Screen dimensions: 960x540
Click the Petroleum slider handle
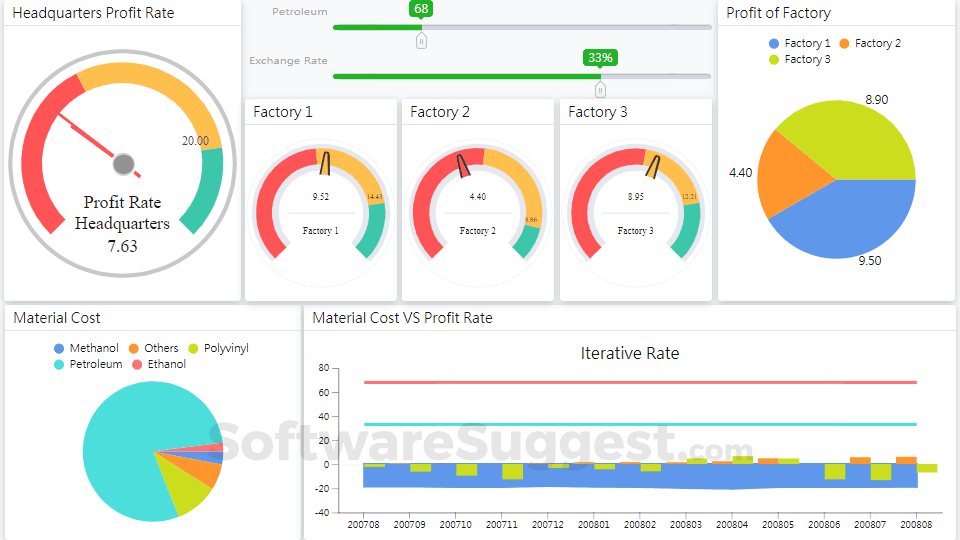pos(421,41)
